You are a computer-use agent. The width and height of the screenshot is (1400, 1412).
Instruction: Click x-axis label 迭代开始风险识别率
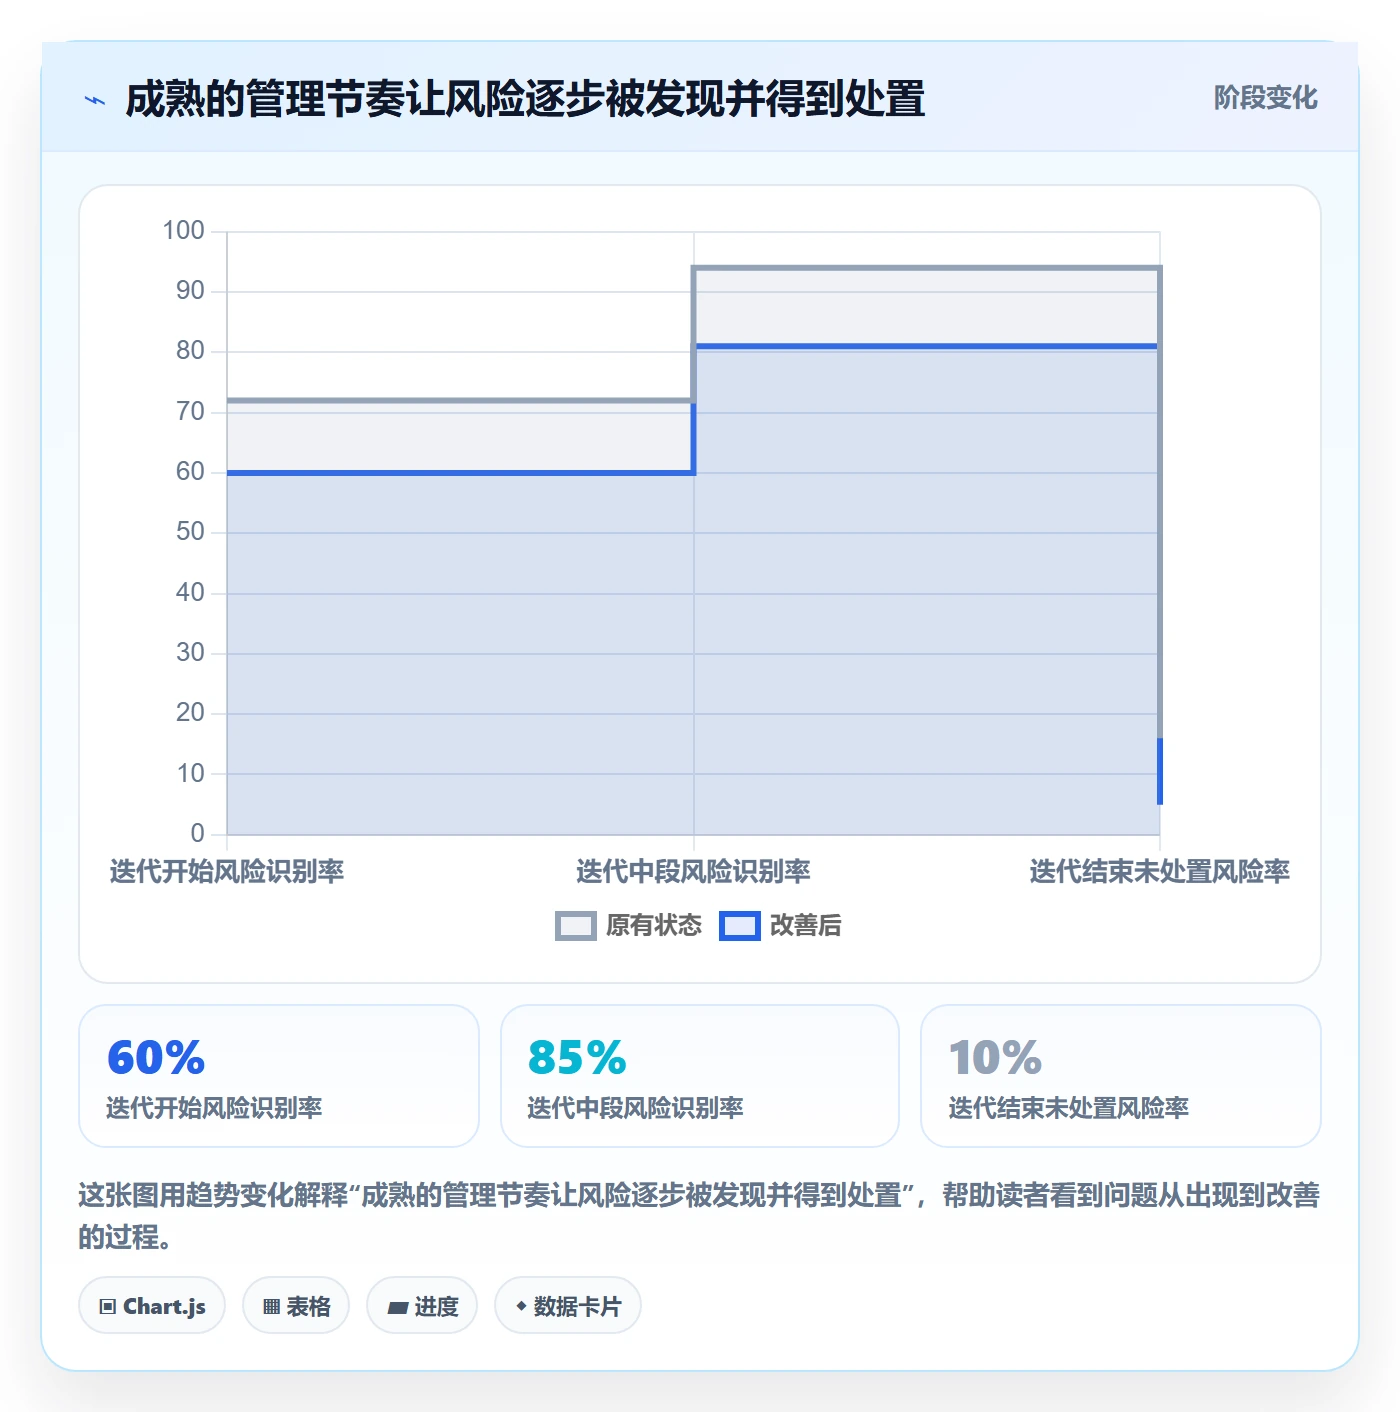(227, 872)
